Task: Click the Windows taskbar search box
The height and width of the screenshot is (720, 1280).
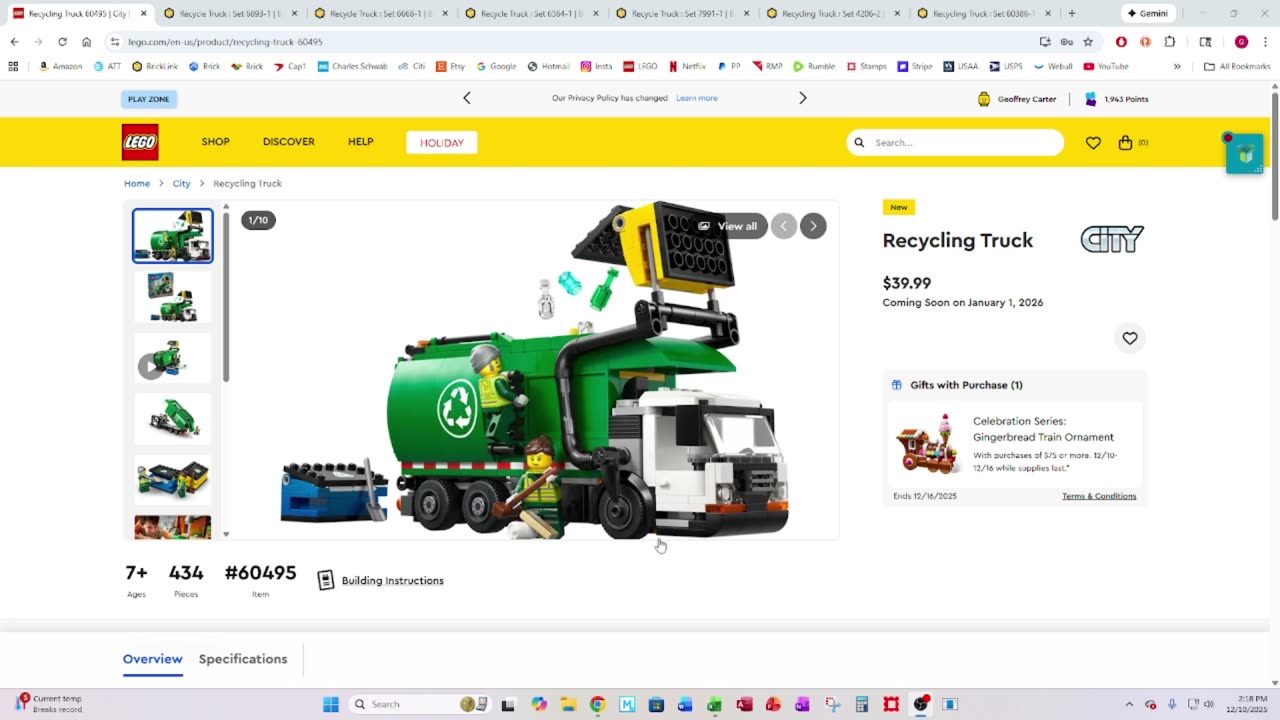Action: 416,704
